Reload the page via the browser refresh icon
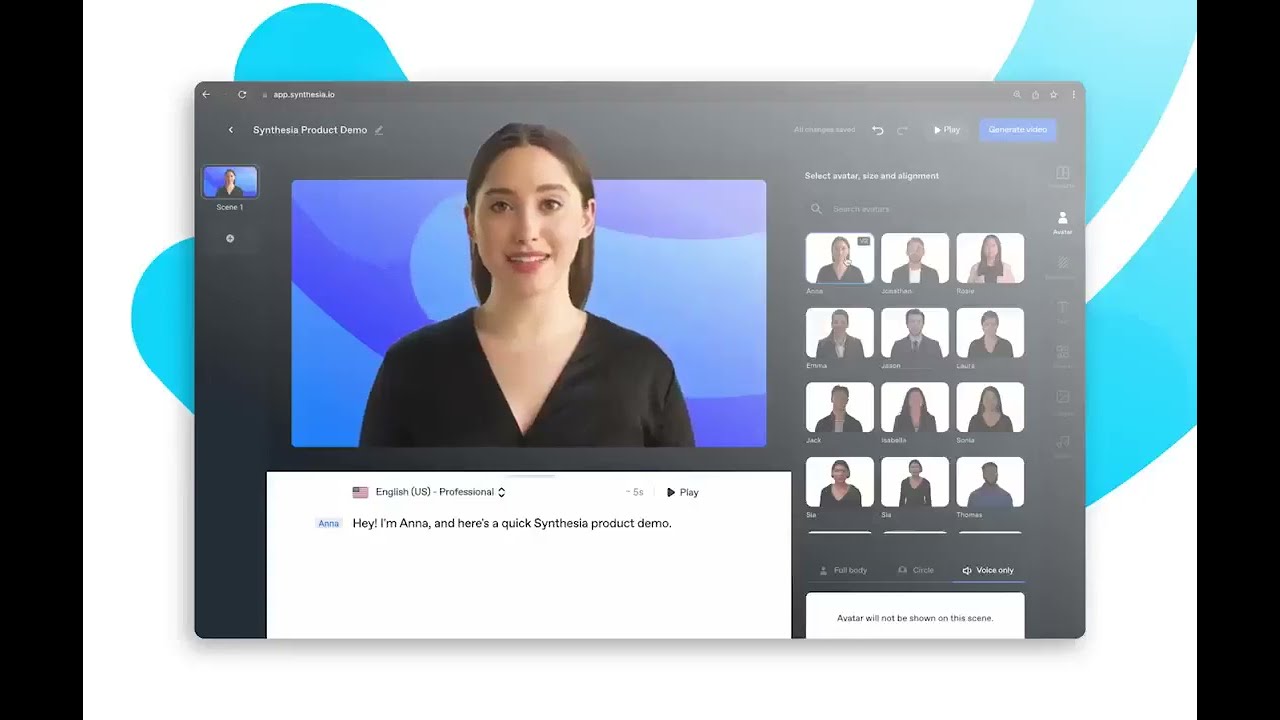The image size is (1280, 720). [x=242, y=94]
